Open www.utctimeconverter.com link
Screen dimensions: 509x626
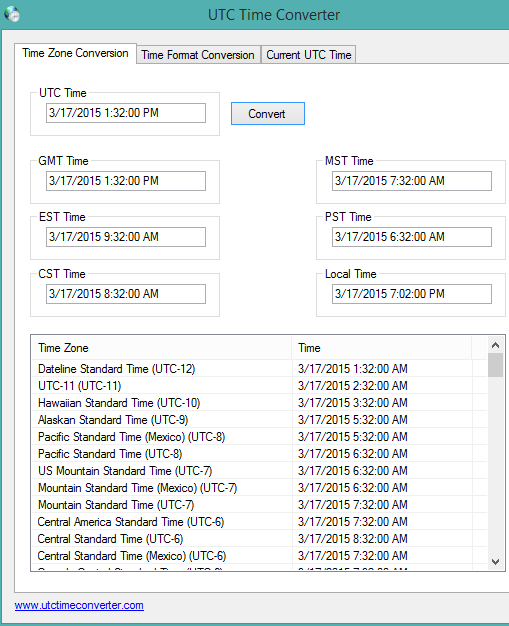point(79,605)
